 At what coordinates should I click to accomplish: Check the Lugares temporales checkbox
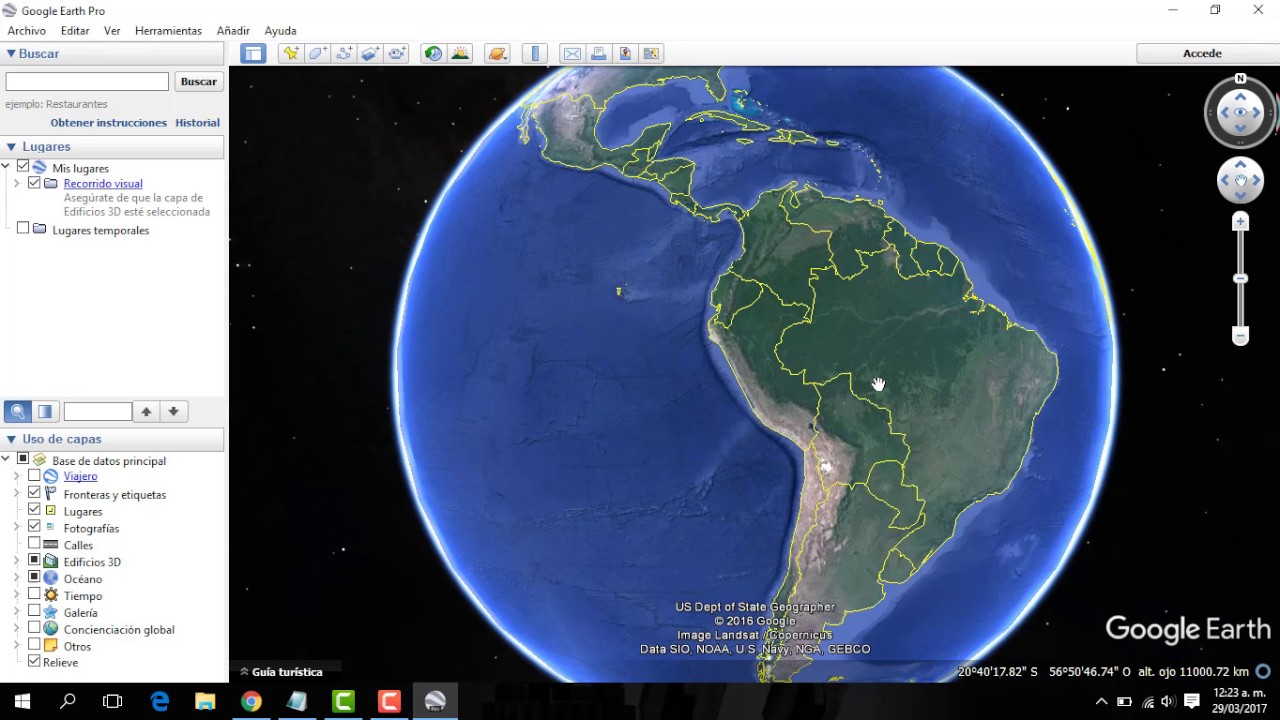(x=23, y=229)
